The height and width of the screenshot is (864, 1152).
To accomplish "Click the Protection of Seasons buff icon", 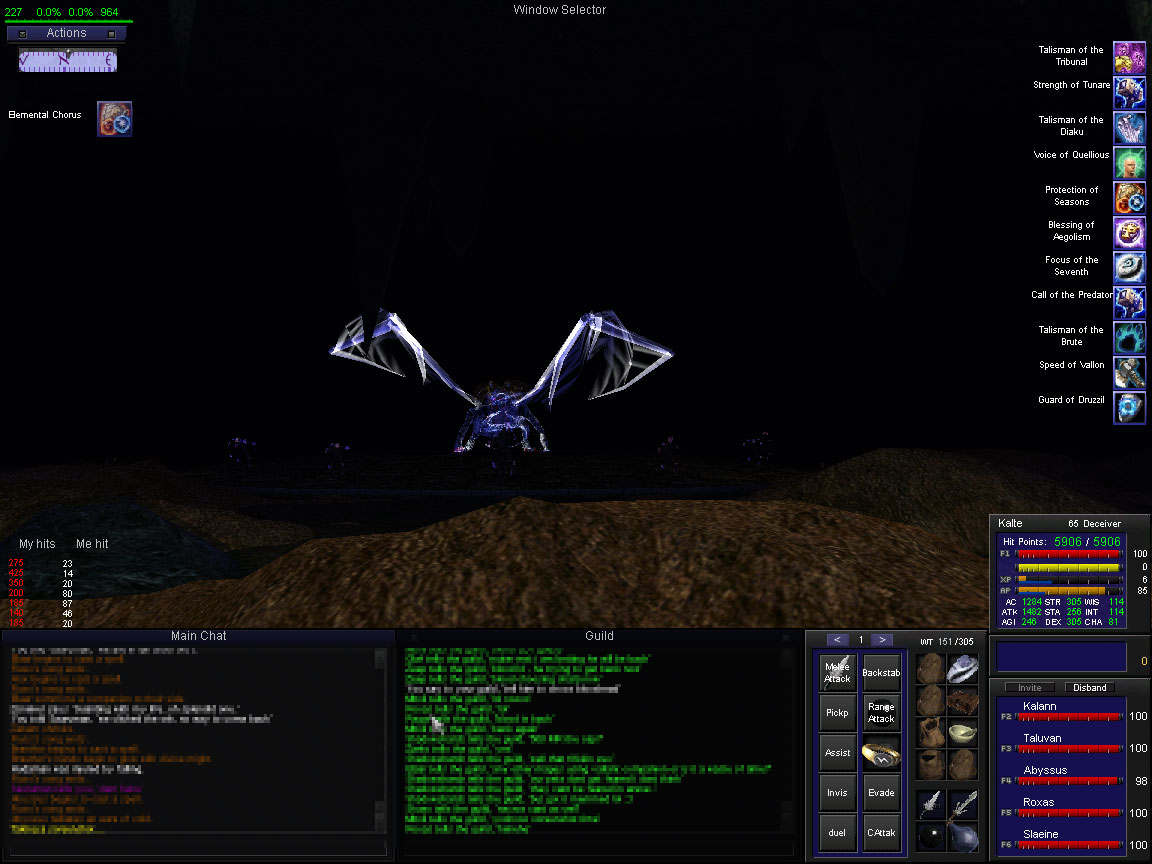I will [x=1129, y=198].
